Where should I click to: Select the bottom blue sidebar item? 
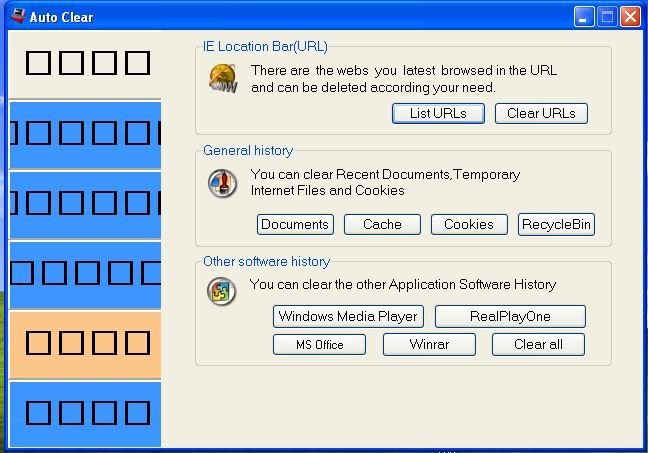[85, 414]
